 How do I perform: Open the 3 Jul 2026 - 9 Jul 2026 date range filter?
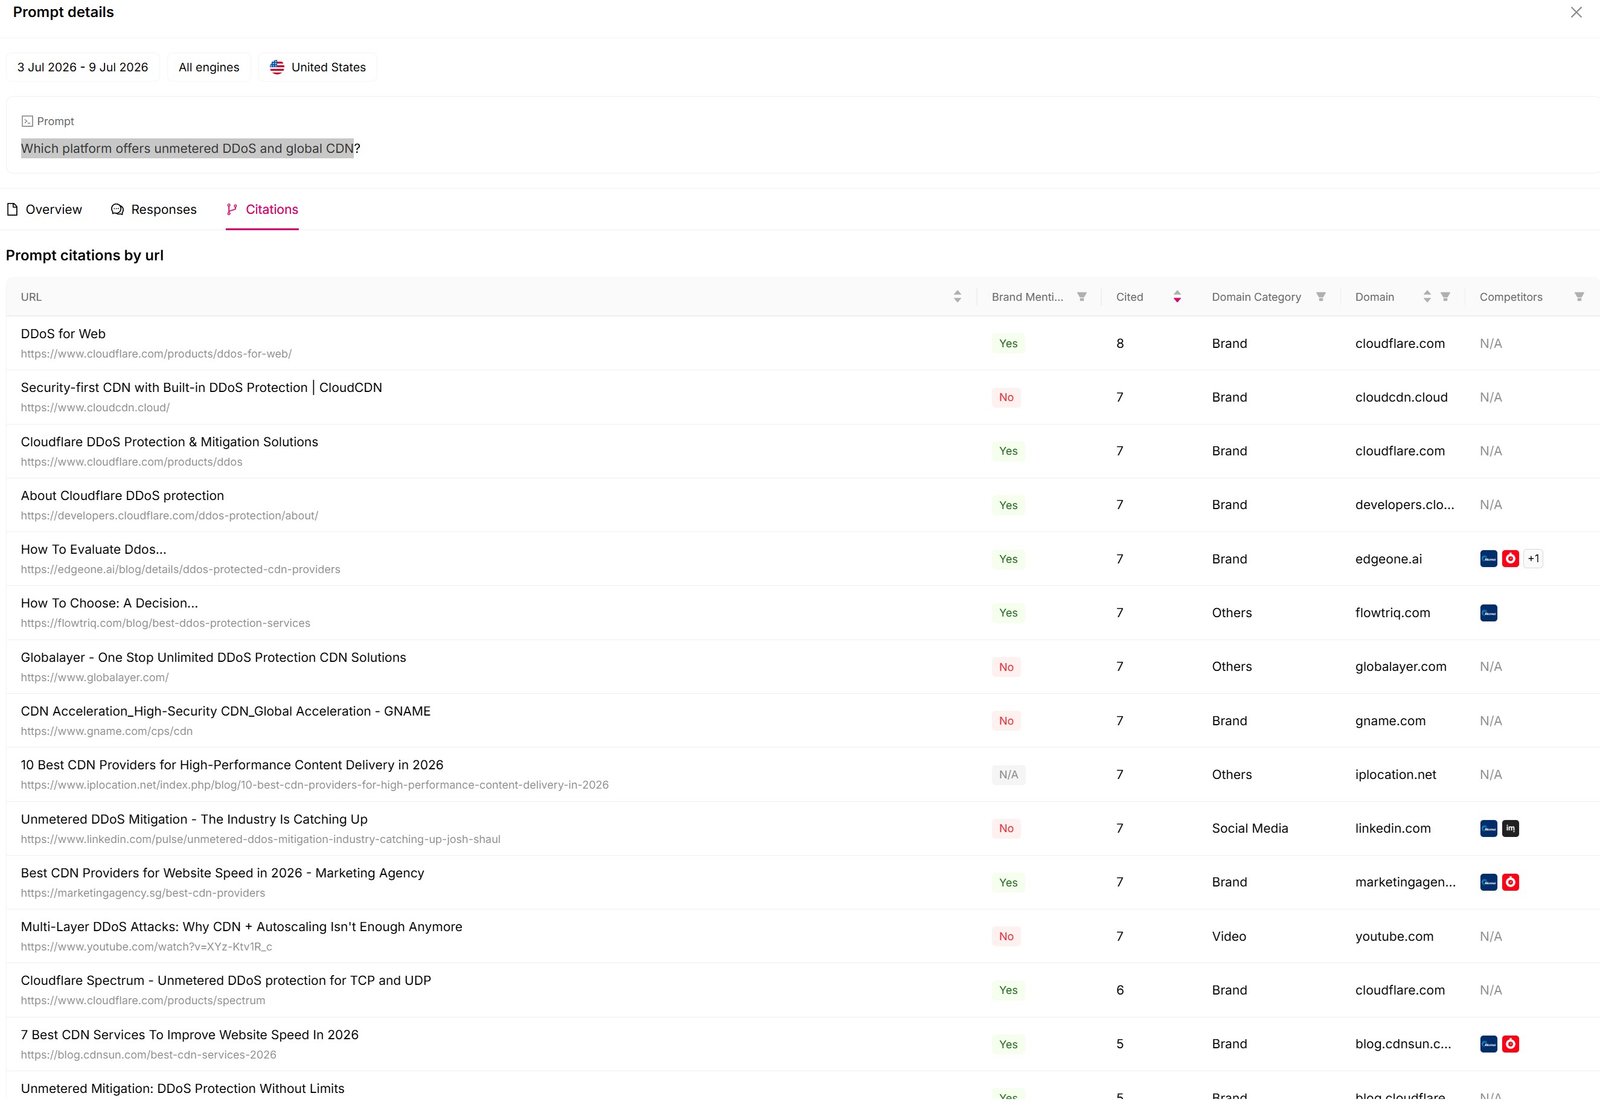(x=82, y=67)
